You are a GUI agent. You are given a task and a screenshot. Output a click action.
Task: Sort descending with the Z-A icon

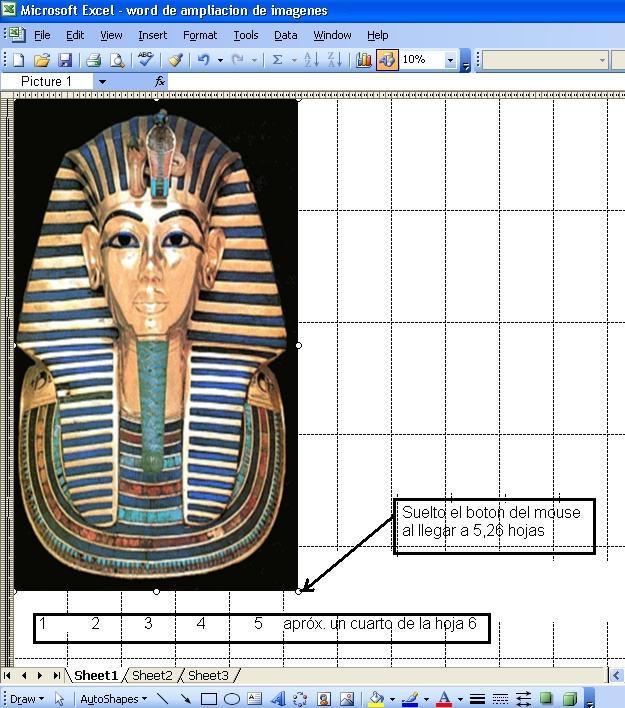pyautogui.click(x=334, y=60)
